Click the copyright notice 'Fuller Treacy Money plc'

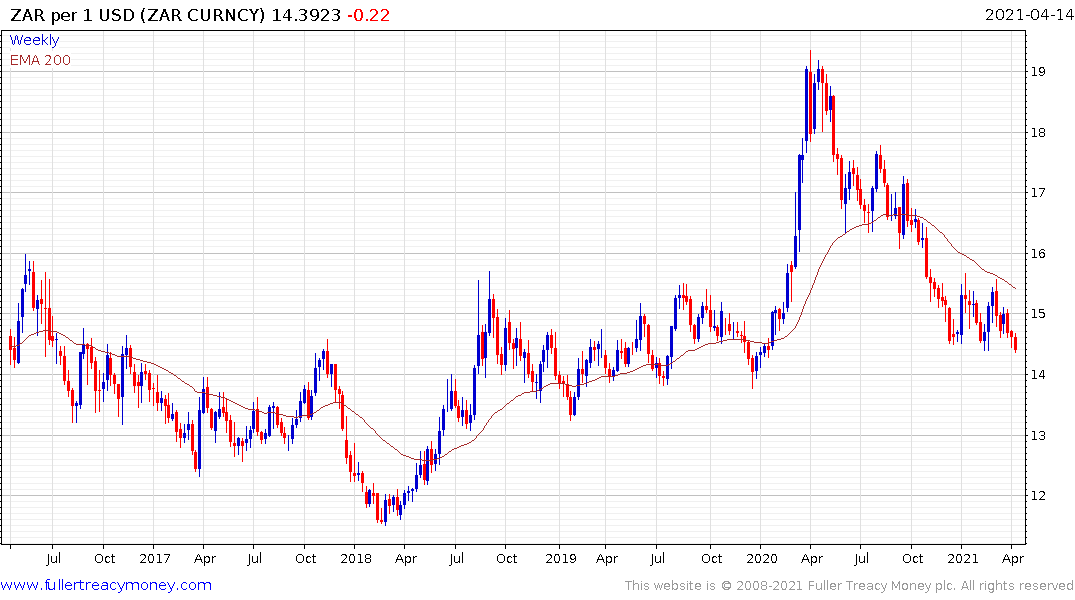pyautogui.click(x=881, y=586)
